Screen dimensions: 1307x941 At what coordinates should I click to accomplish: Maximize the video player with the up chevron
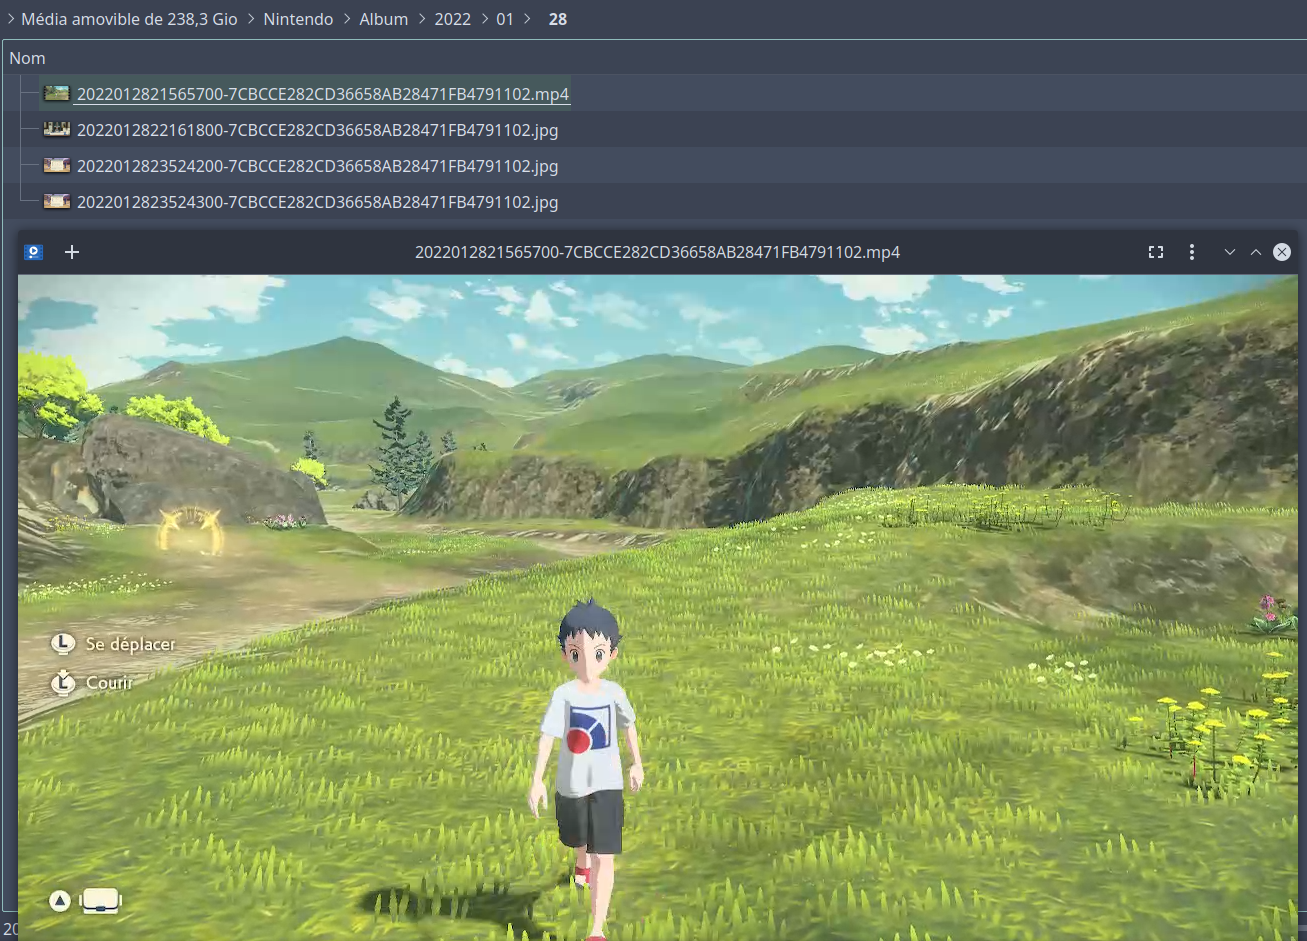(1256, 252)
